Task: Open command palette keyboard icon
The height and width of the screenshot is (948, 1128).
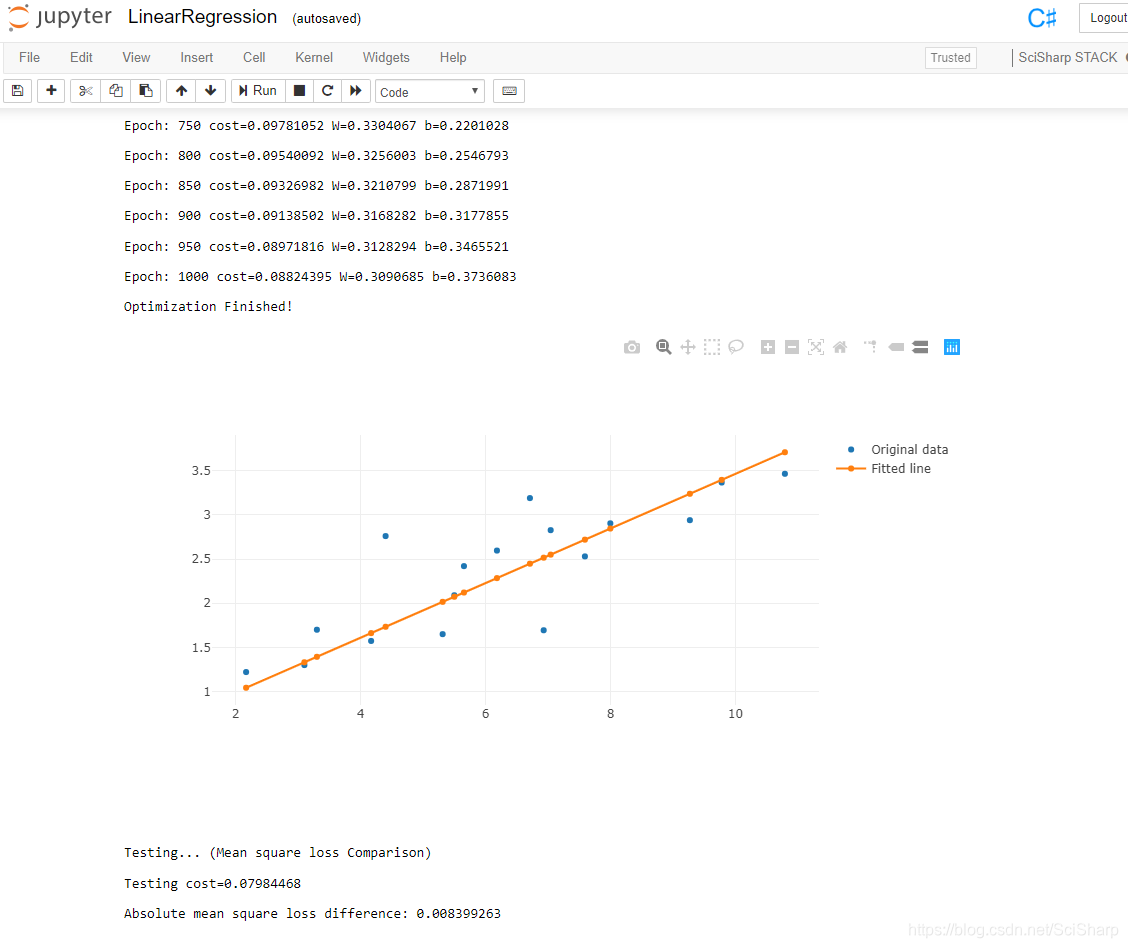Action: [x=509, y=91]
